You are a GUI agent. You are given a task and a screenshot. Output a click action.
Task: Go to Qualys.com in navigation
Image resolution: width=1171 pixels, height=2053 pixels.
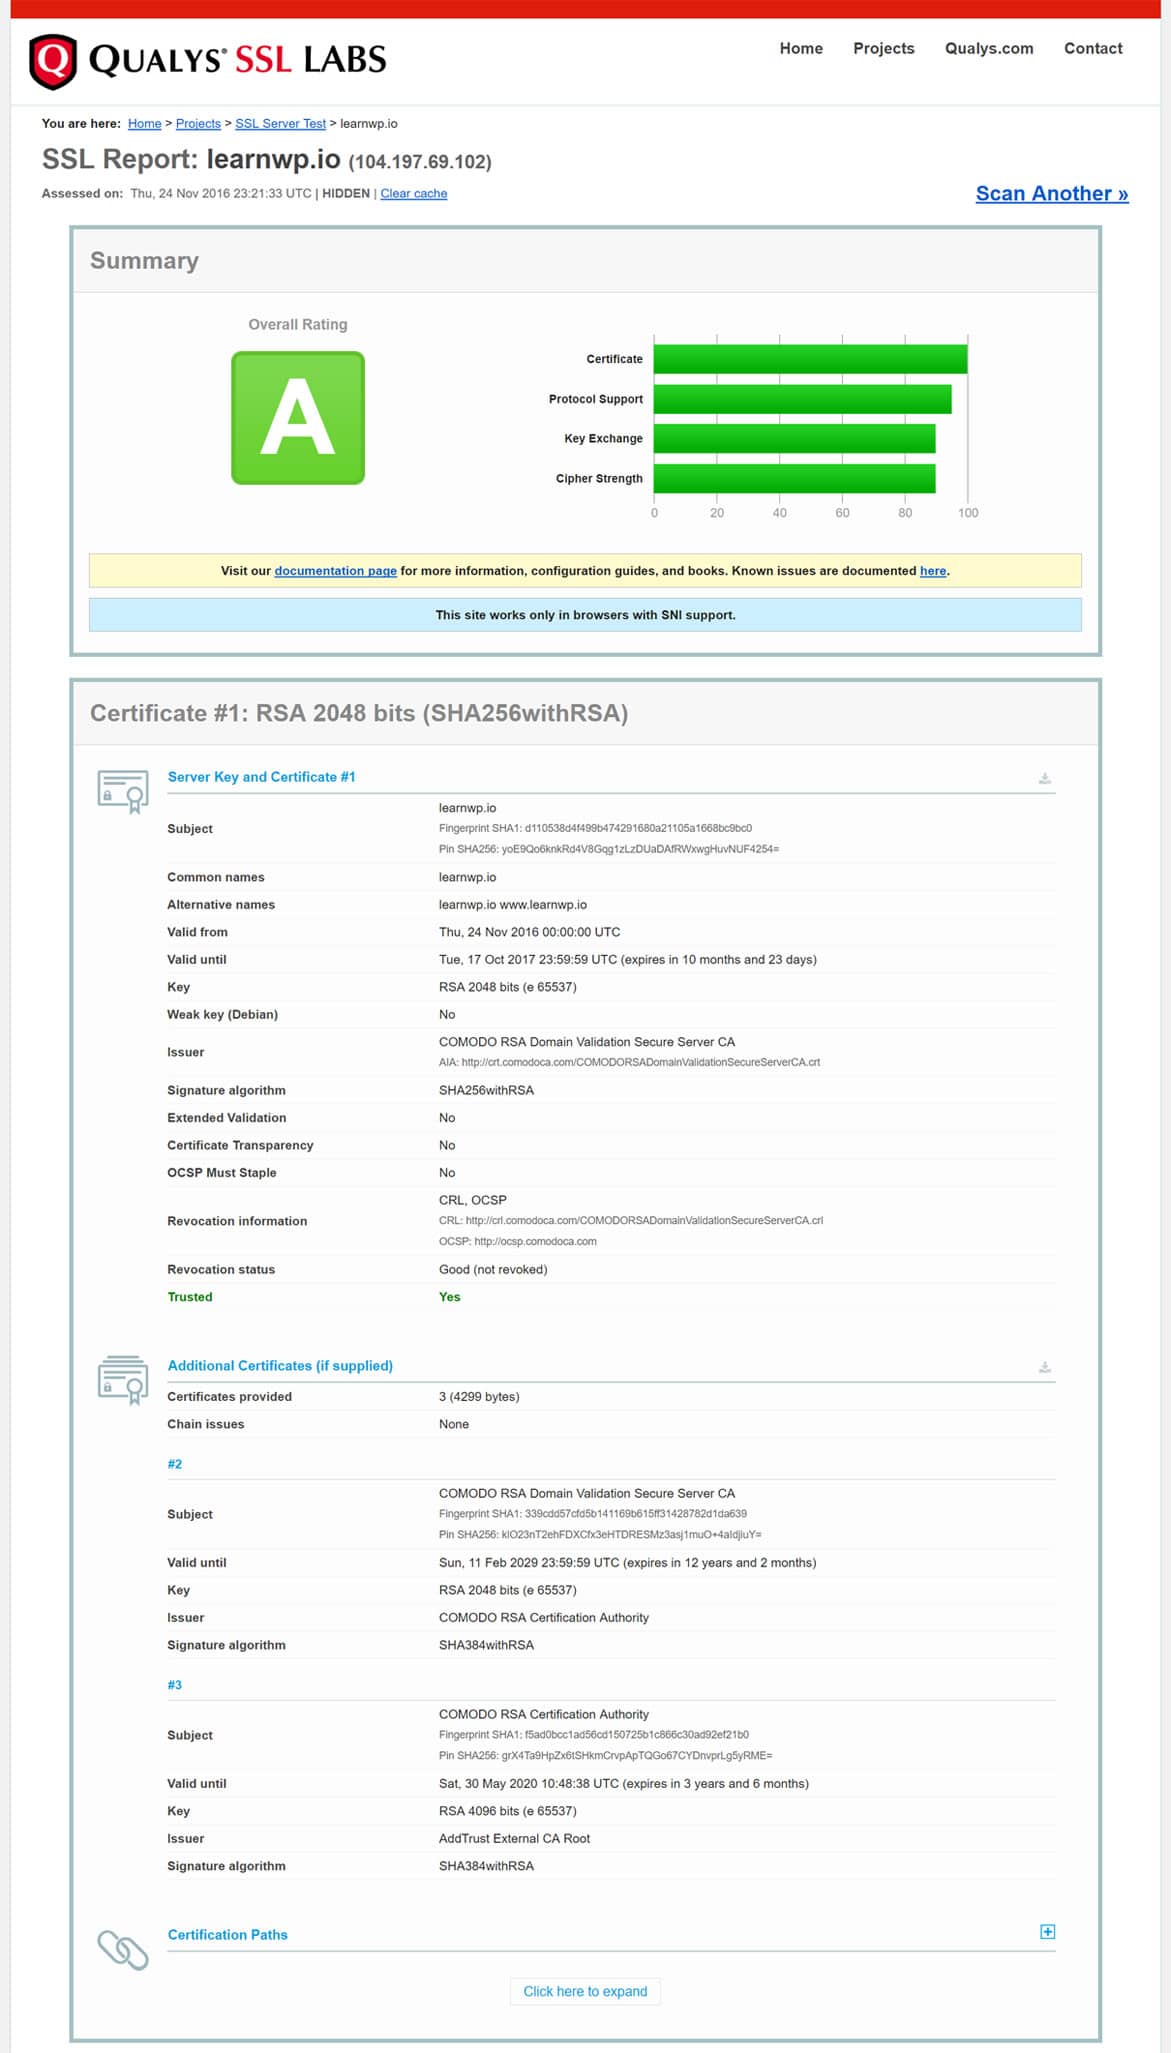pyautogui.click(x=988, y=48)
